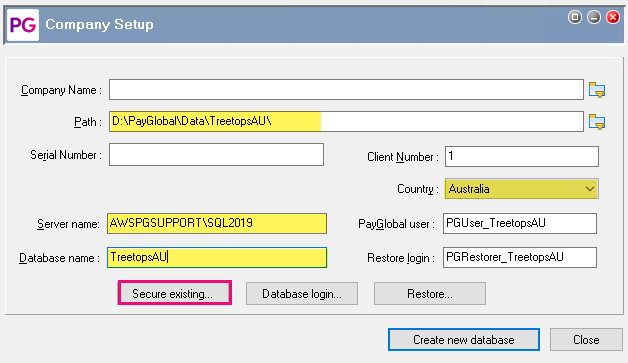Click the restore window icon in title bar
628x363 pixels.
click(x=575, y=17)
